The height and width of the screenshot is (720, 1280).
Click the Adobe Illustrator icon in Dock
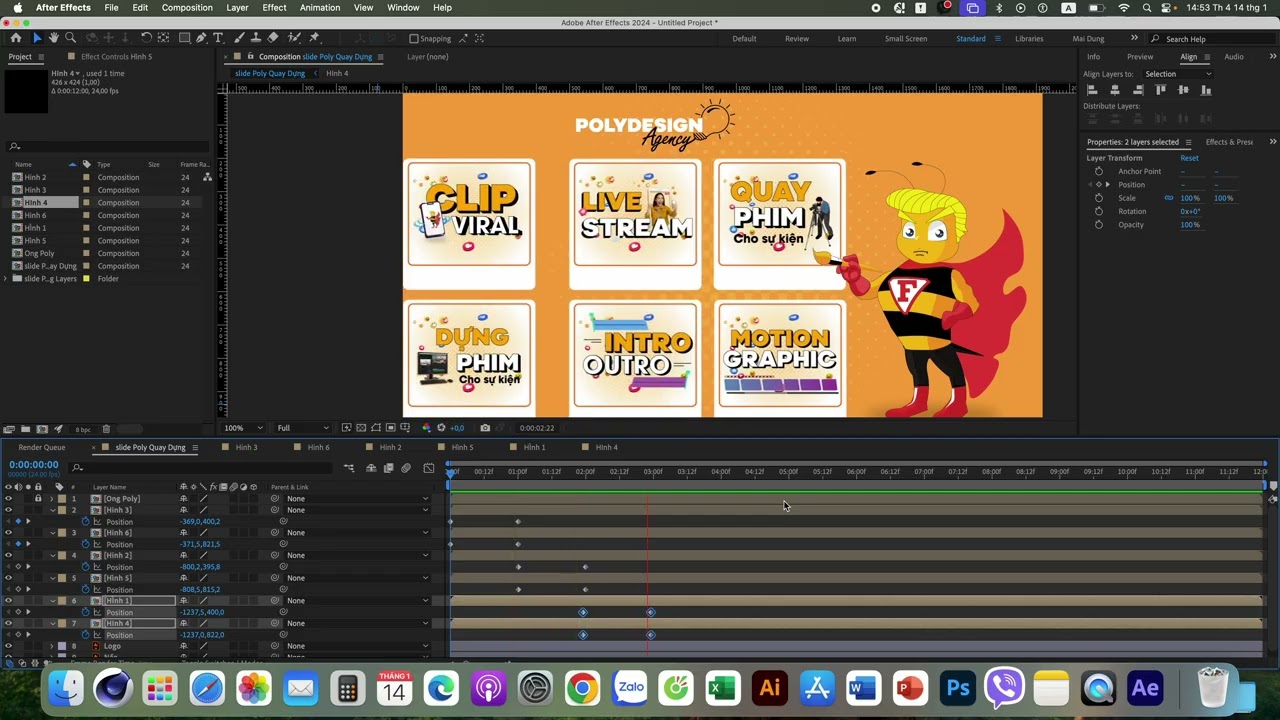coord(770,688)
